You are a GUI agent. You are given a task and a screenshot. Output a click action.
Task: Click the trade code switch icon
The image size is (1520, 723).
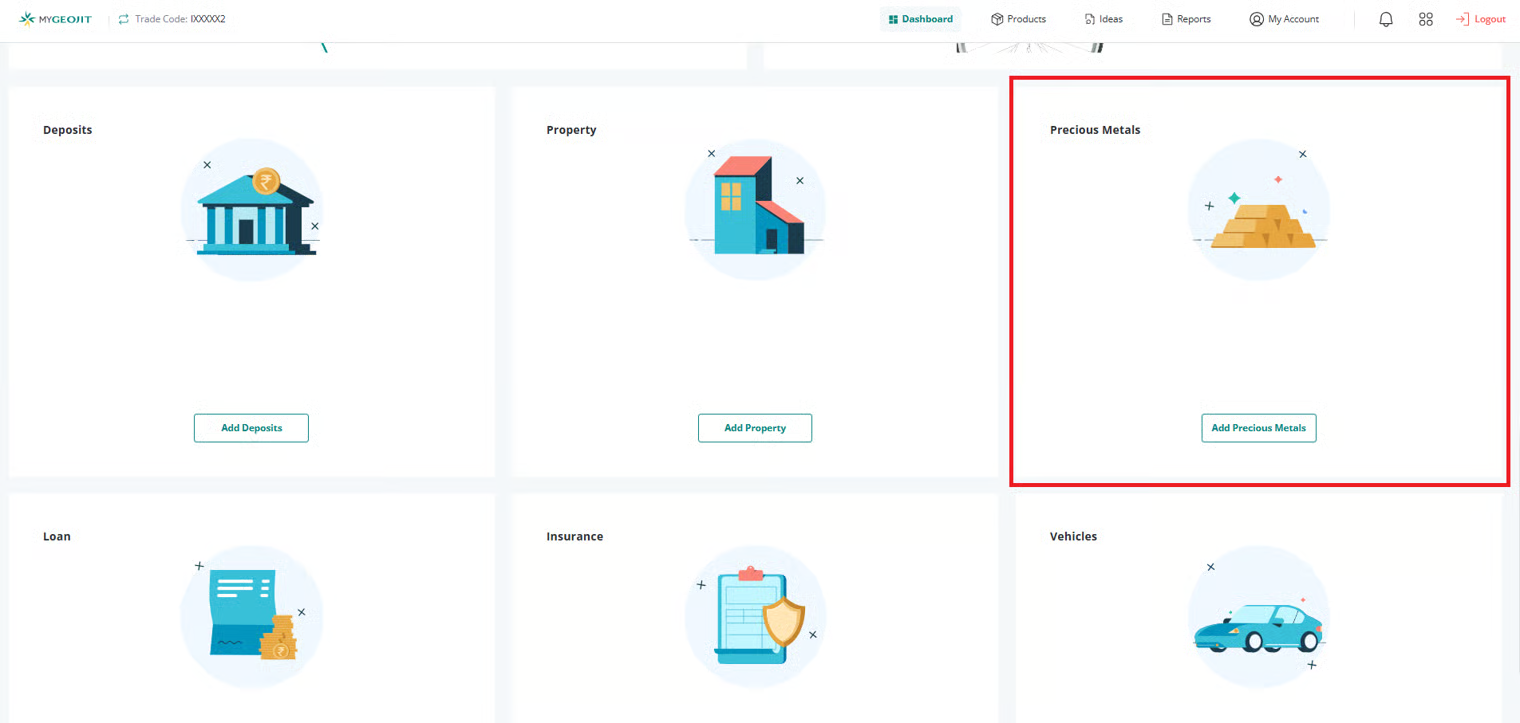point(124,19)
